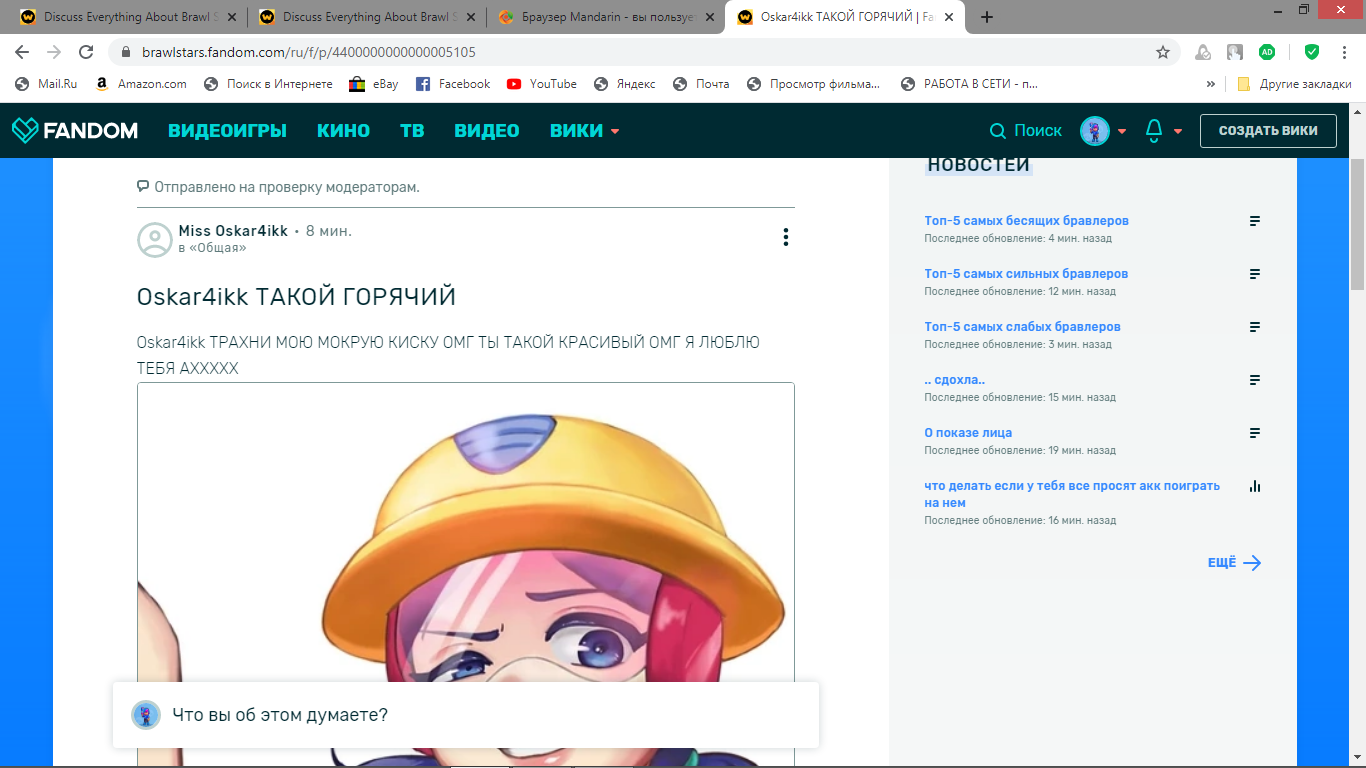Open the Facebook bookmark
The height and width of the screenshot is (768, 1366).
tap(452, 84)
